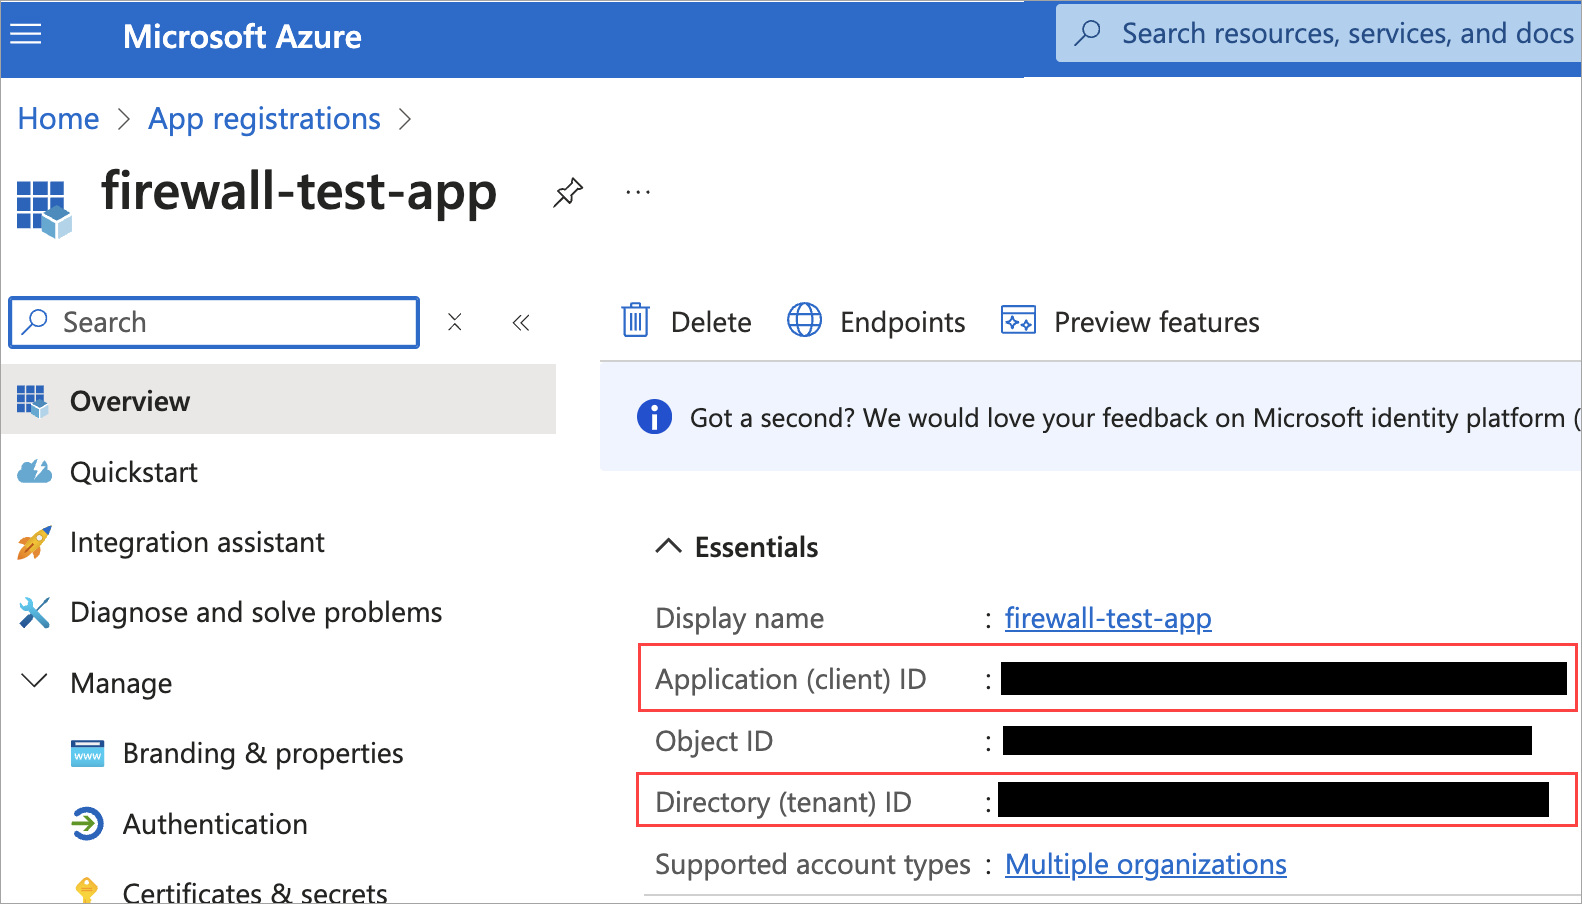Click the app registration icon beside firewall-test-app title
The height and width of the screenshot is (904, 1582).
[x=44, y=209]
